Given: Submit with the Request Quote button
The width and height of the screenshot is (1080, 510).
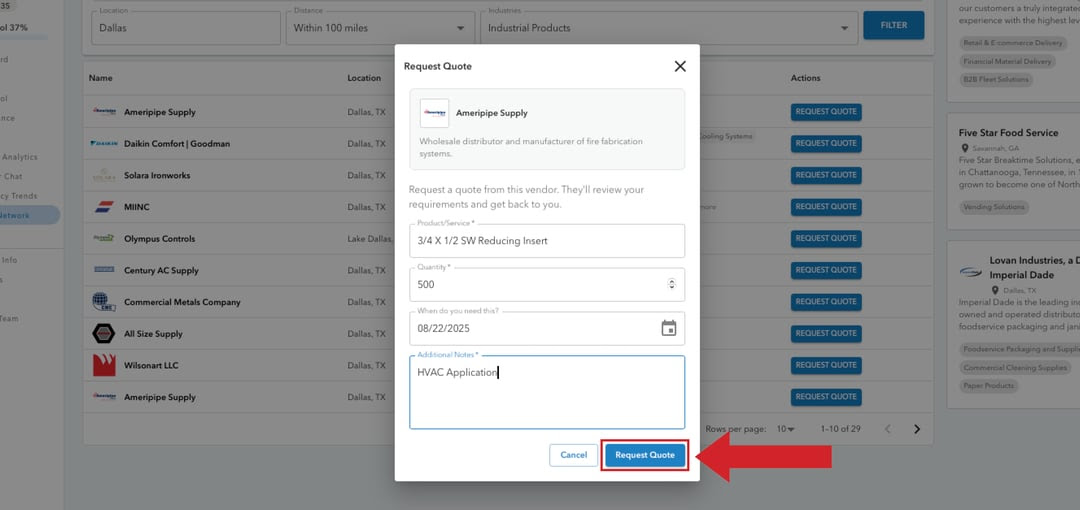Looking at the screenshot, I should (645, 455).
